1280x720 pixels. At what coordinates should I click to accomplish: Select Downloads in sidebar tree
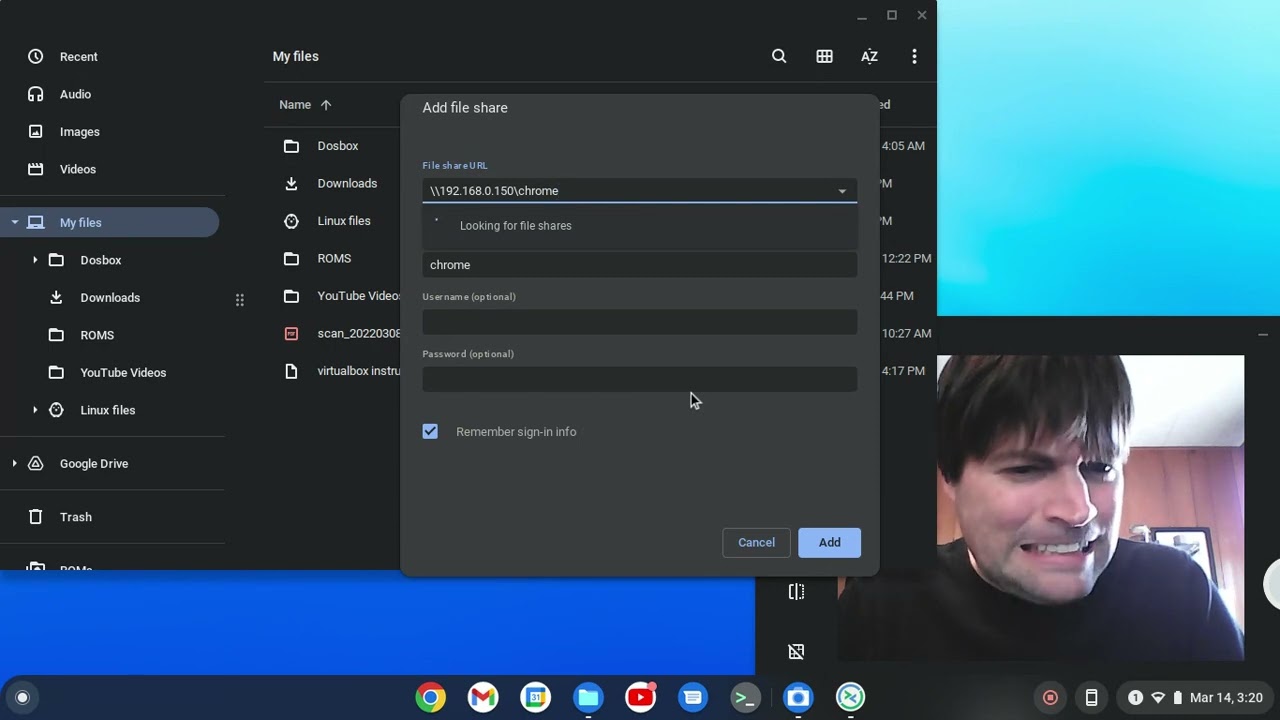coord(110,297)
